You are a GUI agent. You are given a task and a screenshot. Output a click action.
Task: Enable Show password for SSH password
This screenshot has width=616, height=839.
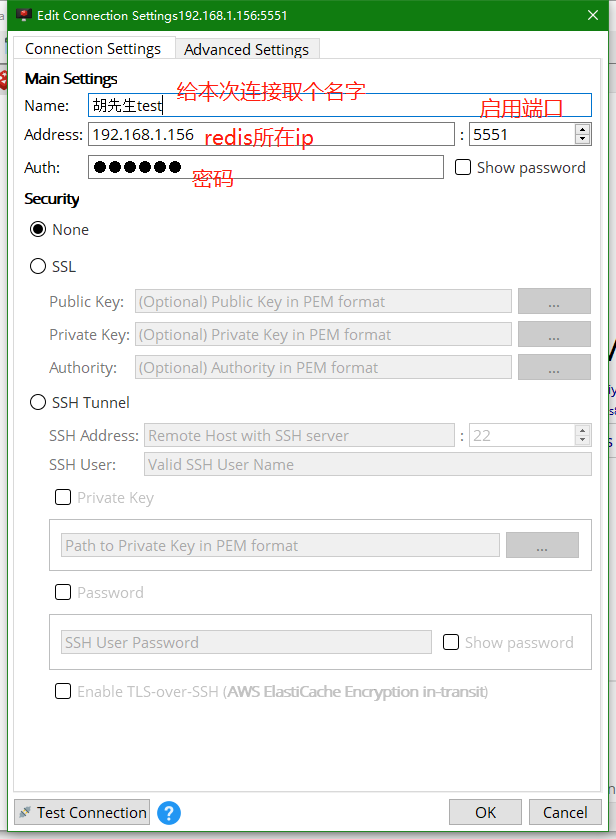(x=451, y=642)
